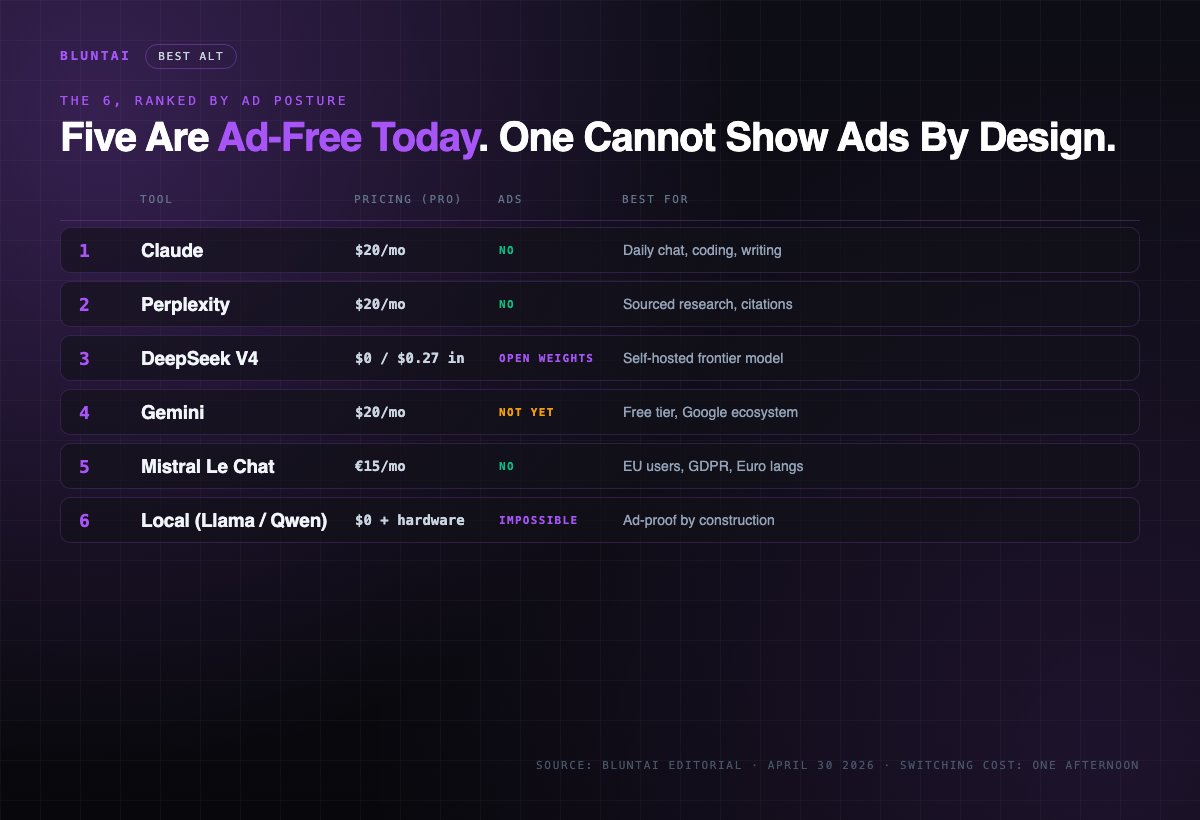Viewport: 1200px width, 820px height.
Task: Click the '$0 / $0.27 in' price
Action: 410,358
